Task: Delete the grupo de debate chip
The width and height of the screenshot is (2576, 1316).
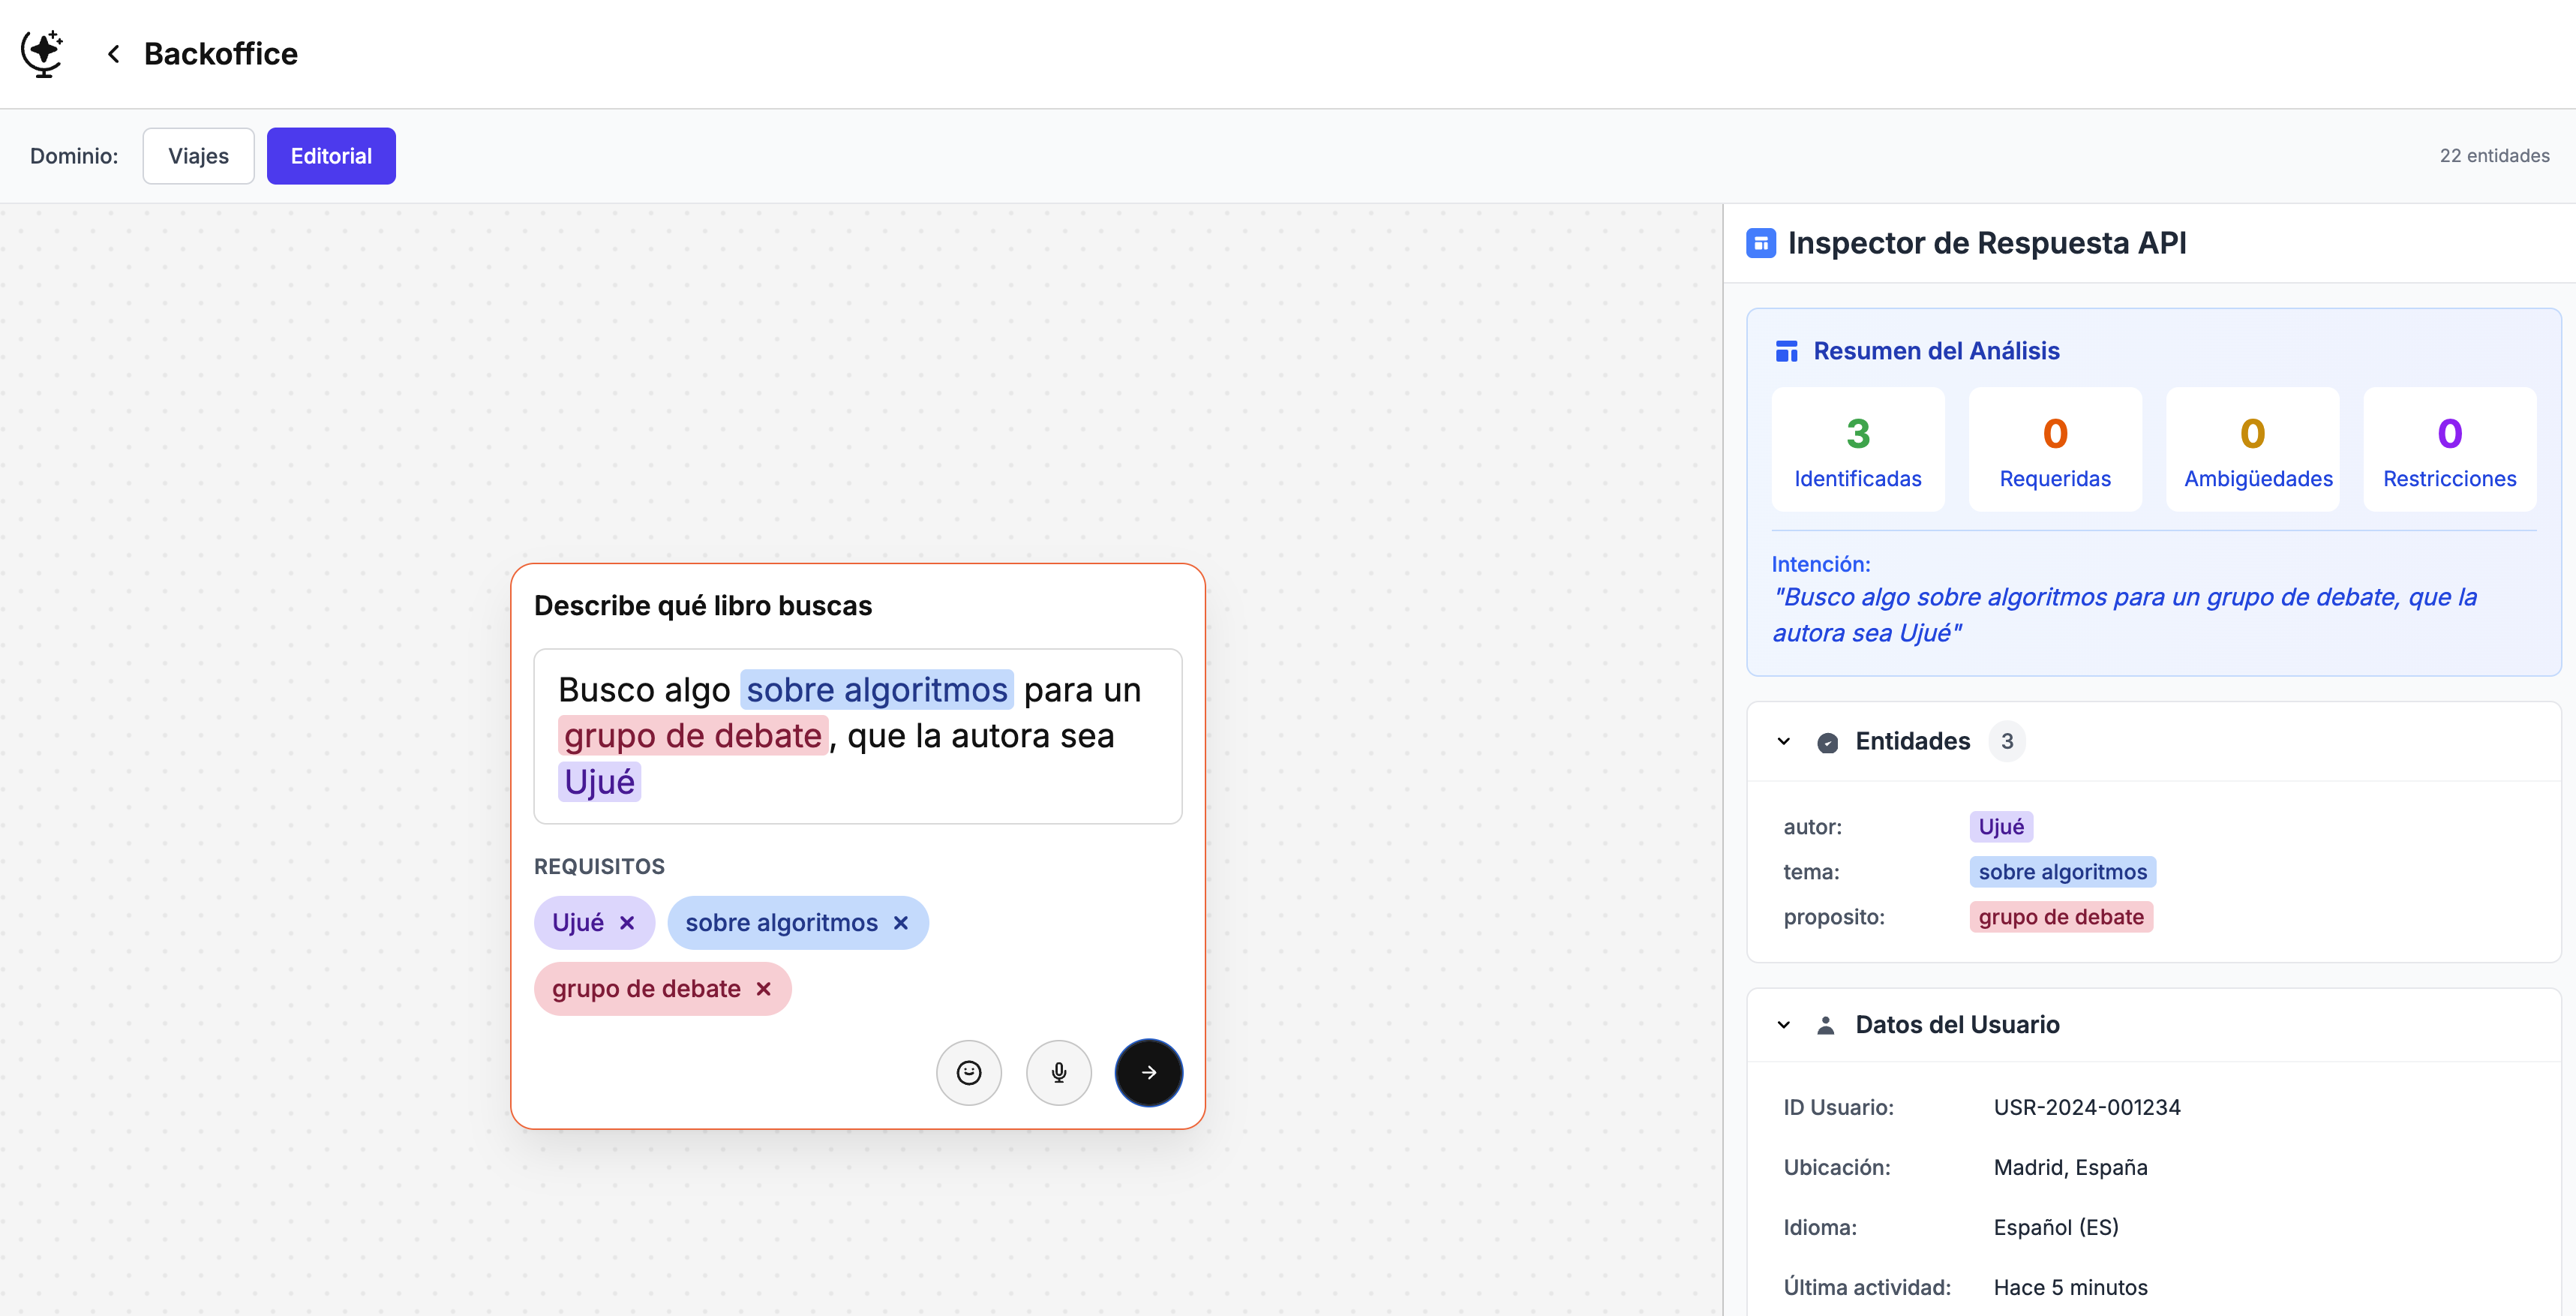Action: (763, 988)
